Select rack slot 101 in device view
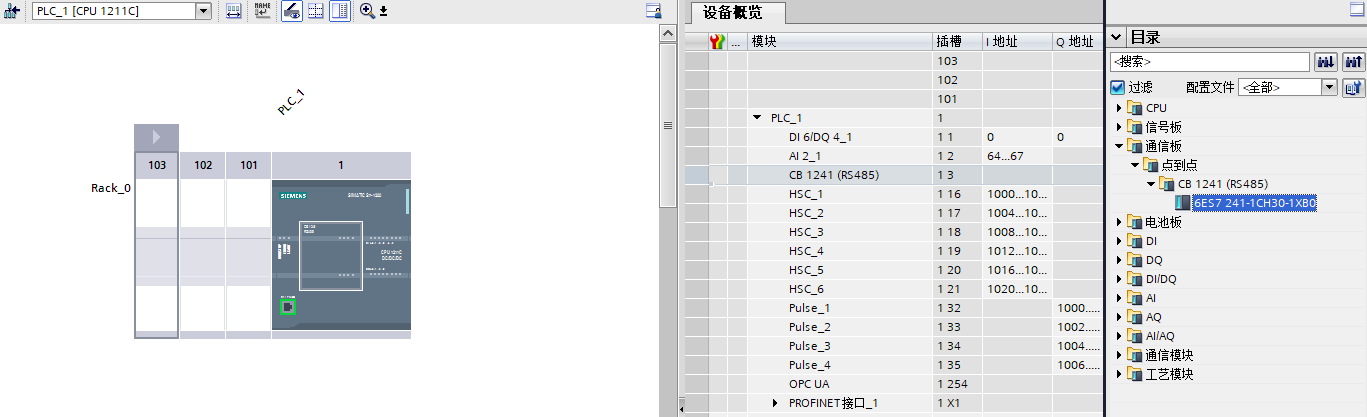Viewport: 1367px width, 417px height. click(248, 246)
